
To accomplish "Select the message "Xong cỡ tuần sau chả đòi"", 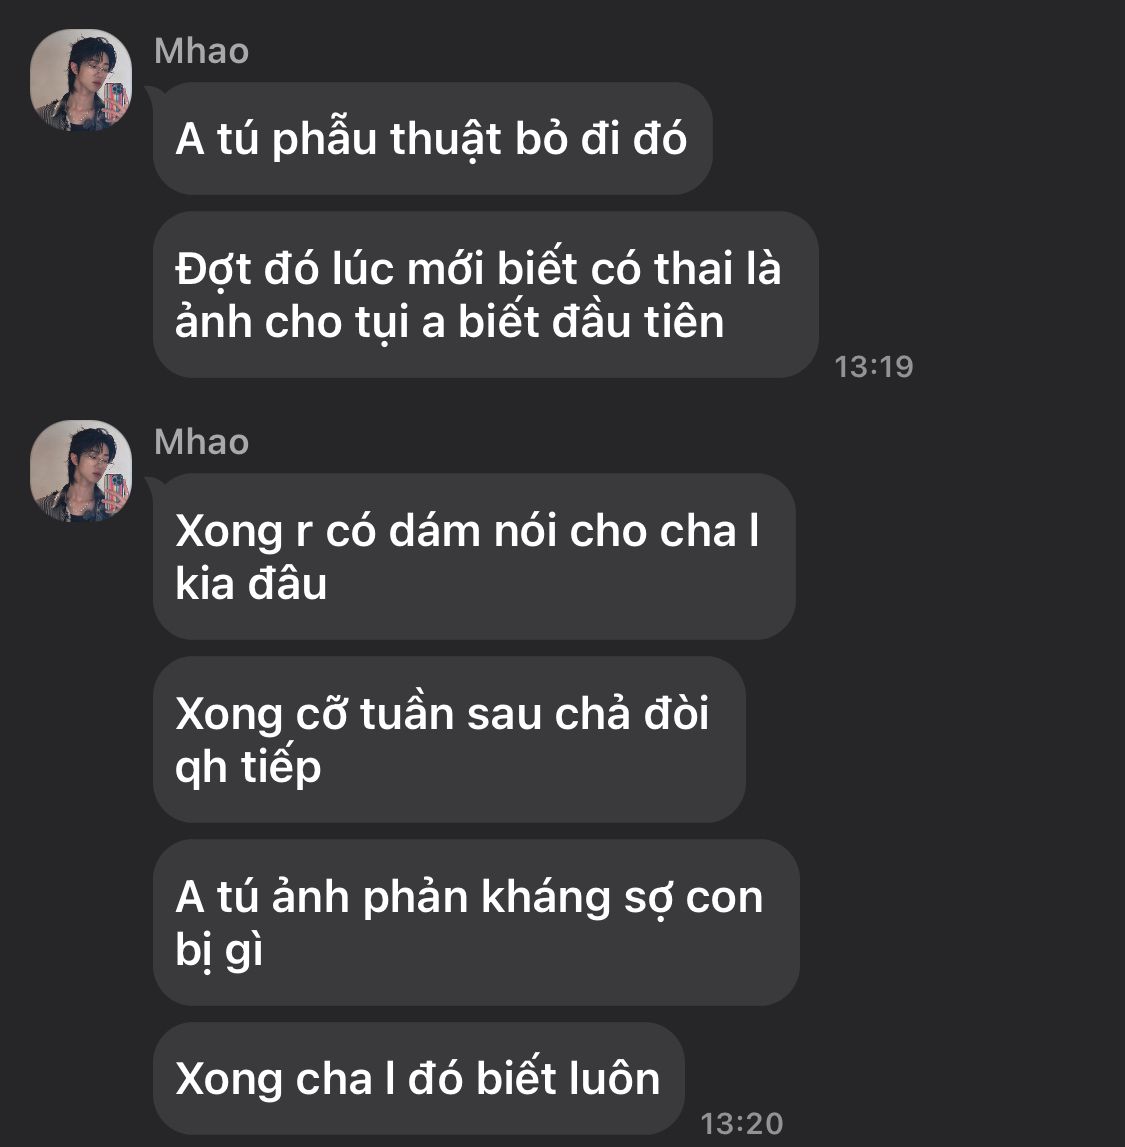I will (x=449, y=740).
